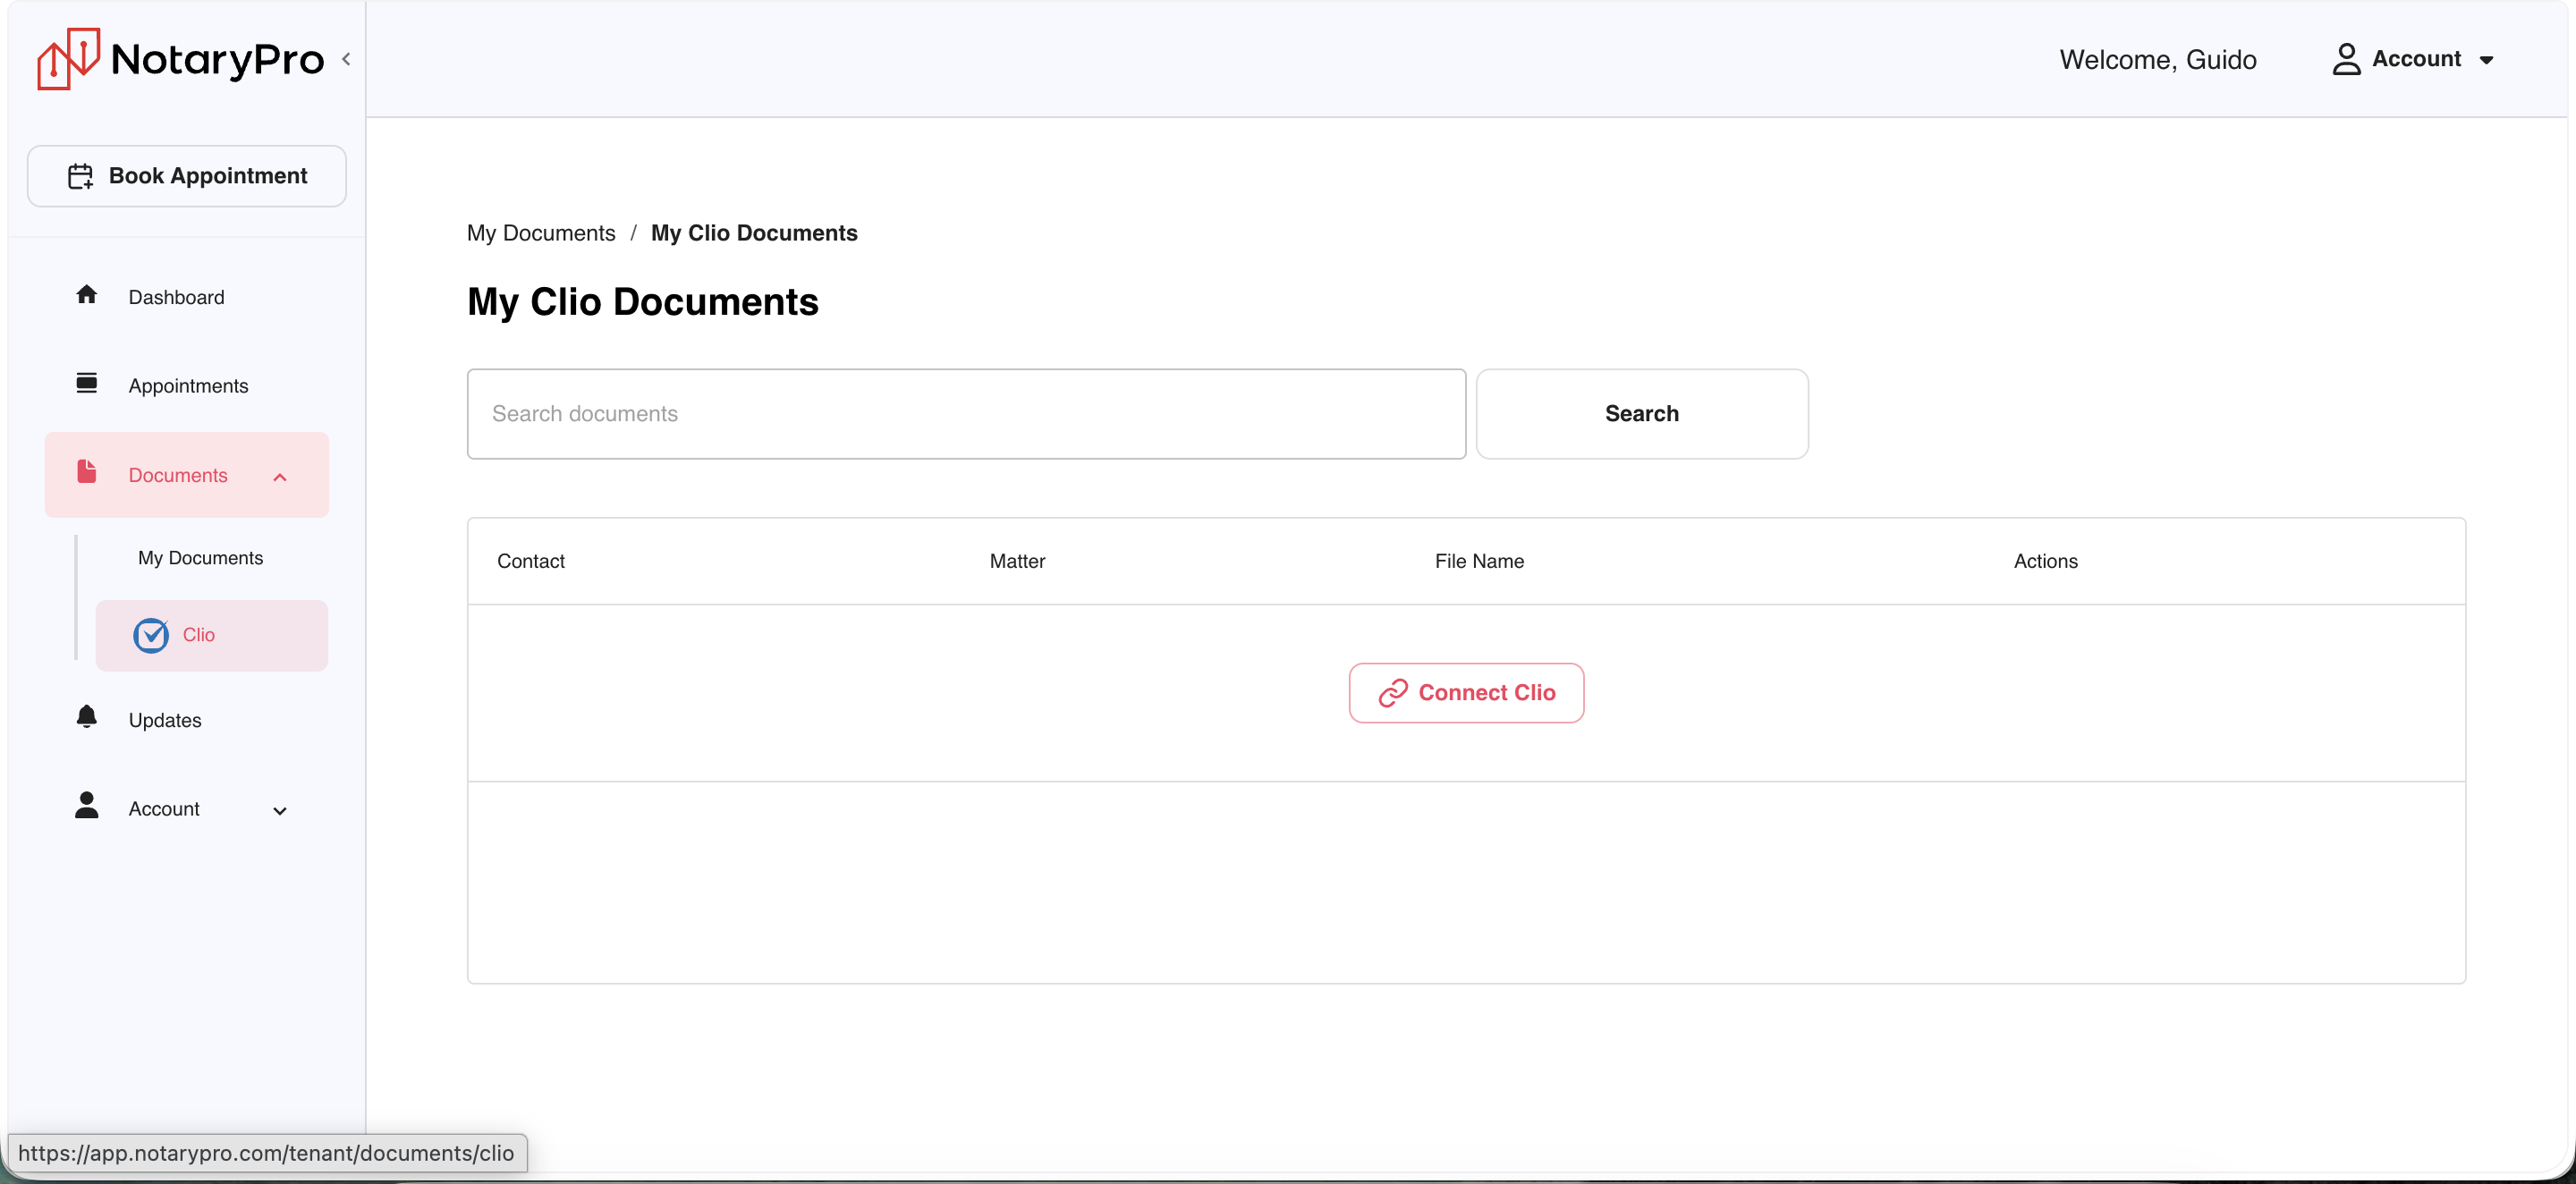Click the Appointments list icon

click(87, 384)
